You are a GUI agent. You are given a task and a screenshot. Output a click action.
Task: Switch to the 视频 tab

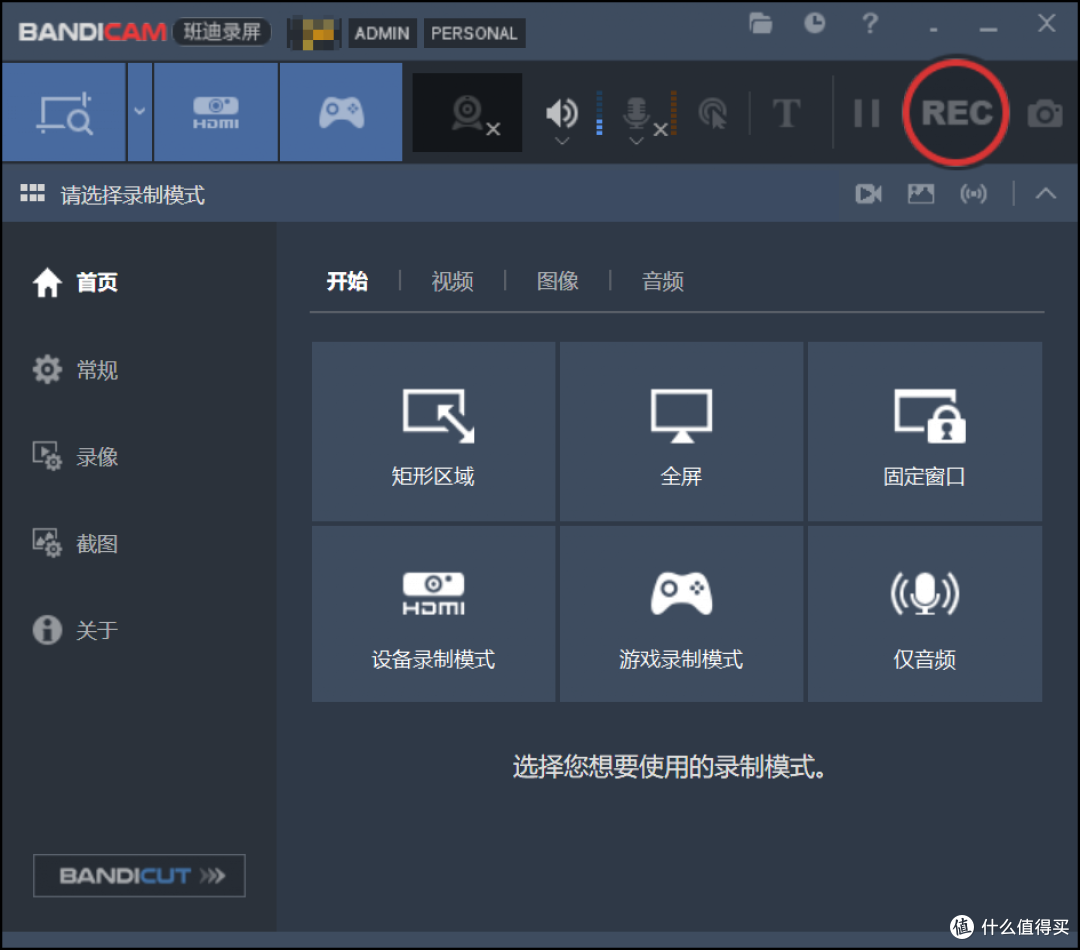point(453,281)
